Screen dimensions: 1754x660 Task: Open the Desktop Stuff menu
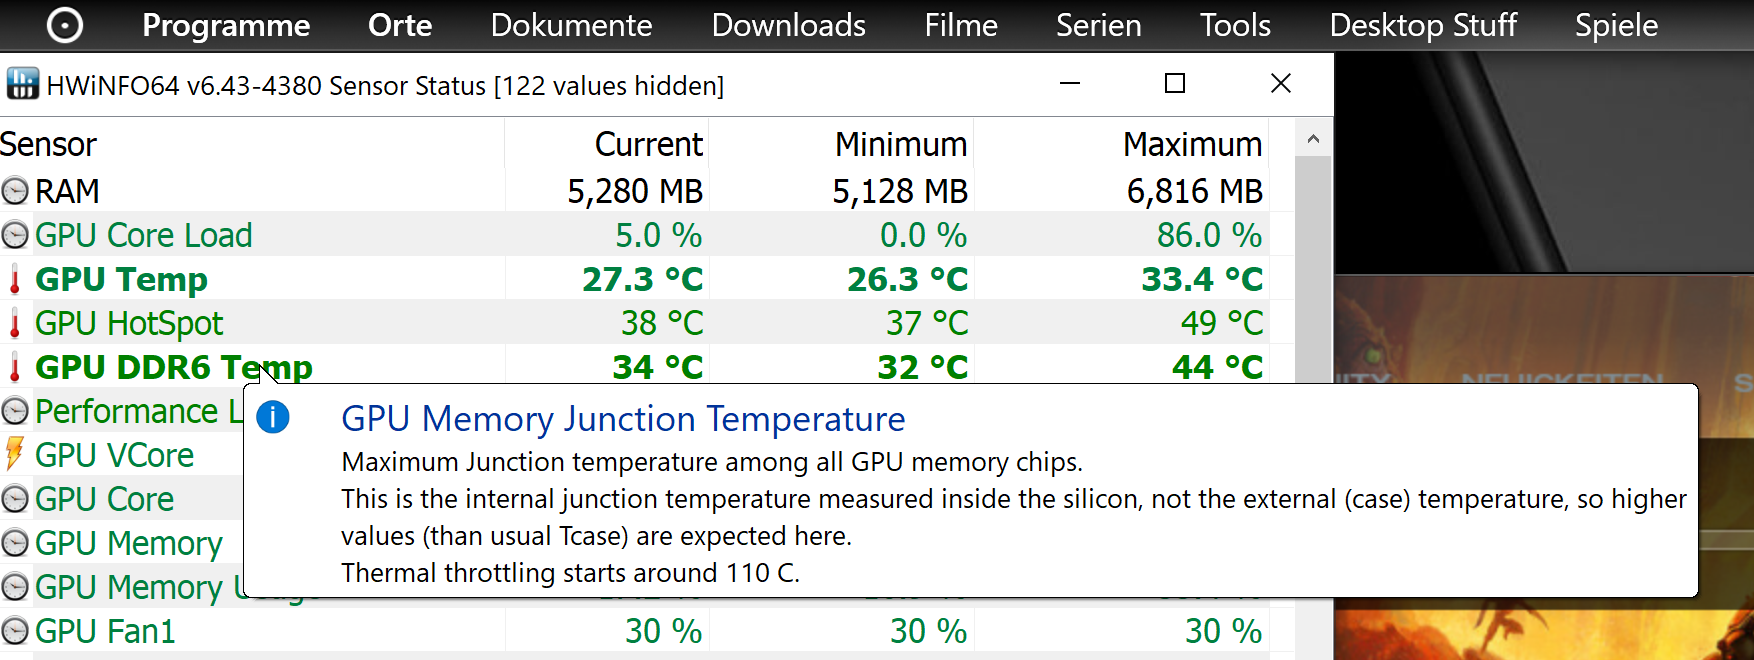coord(1423,25)
